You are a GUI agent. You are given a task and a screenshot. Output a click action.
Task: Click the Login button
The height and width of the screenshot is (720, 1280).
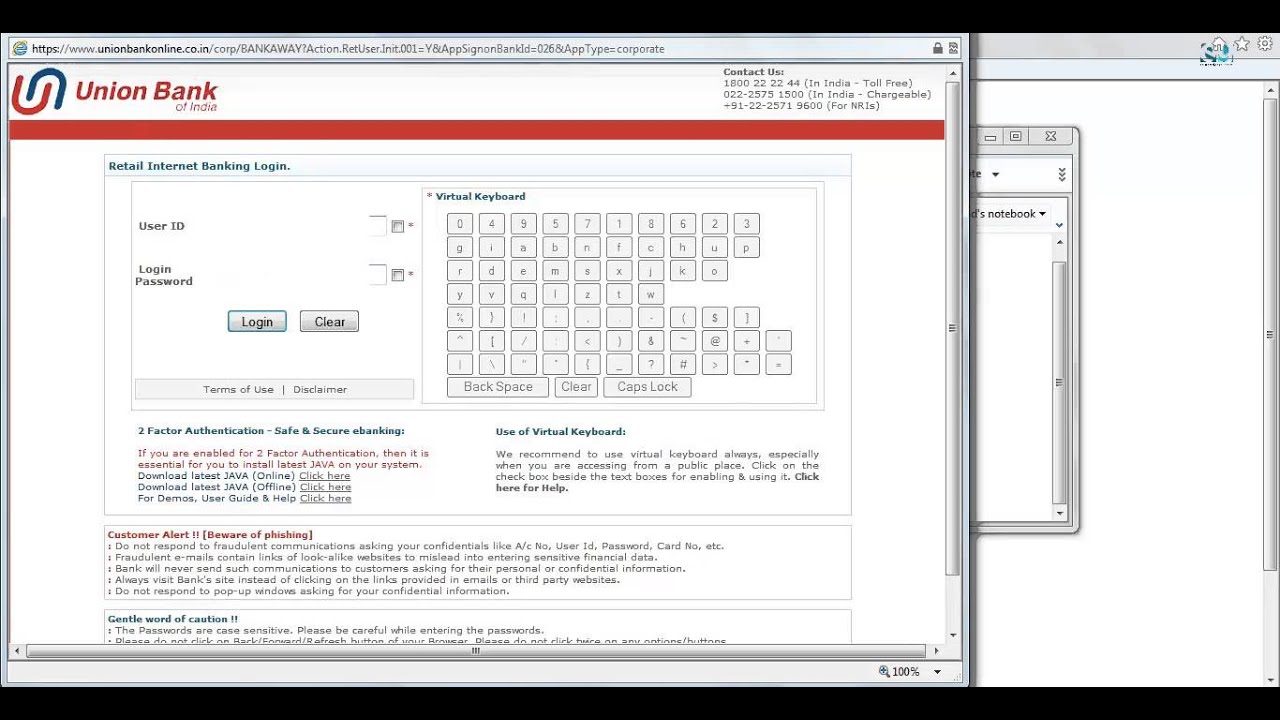click(257, 322)
